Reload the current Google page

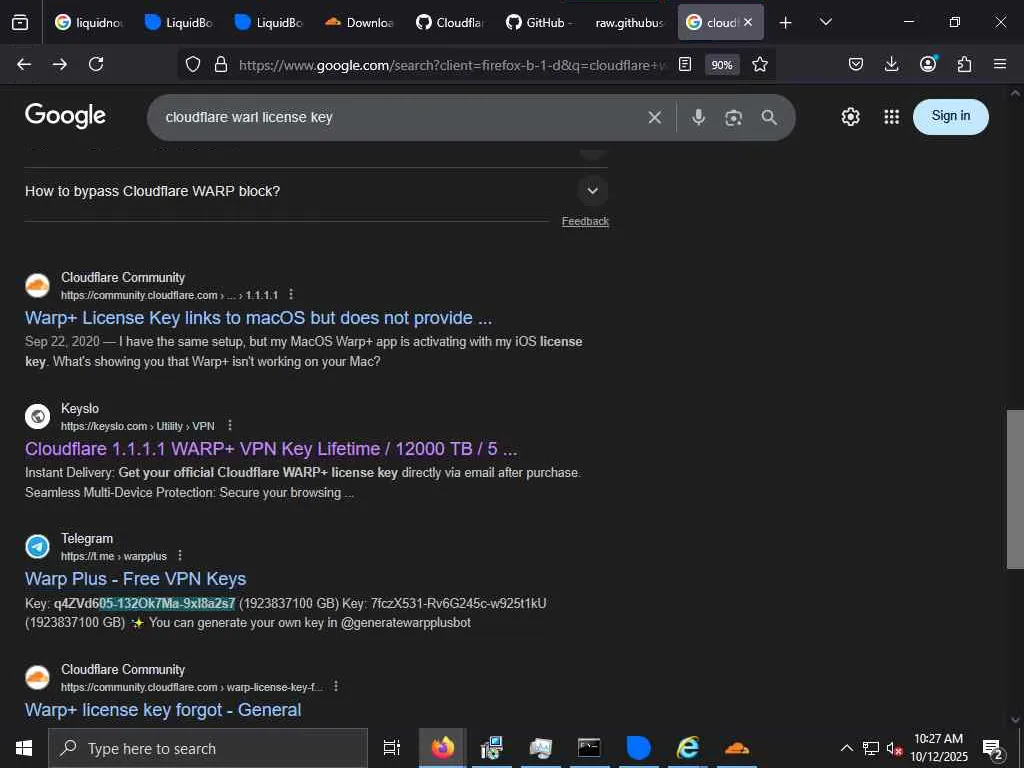[x=96, y=64]
